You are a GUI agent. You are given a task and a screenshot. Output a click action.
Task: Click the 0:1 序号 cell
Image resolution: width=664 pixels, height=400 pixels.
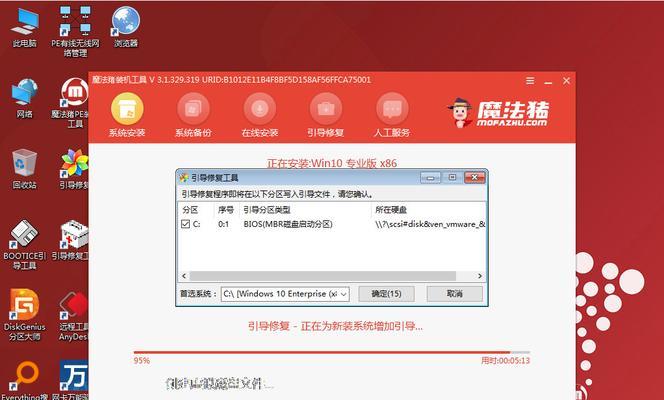(x=224, y=224)
